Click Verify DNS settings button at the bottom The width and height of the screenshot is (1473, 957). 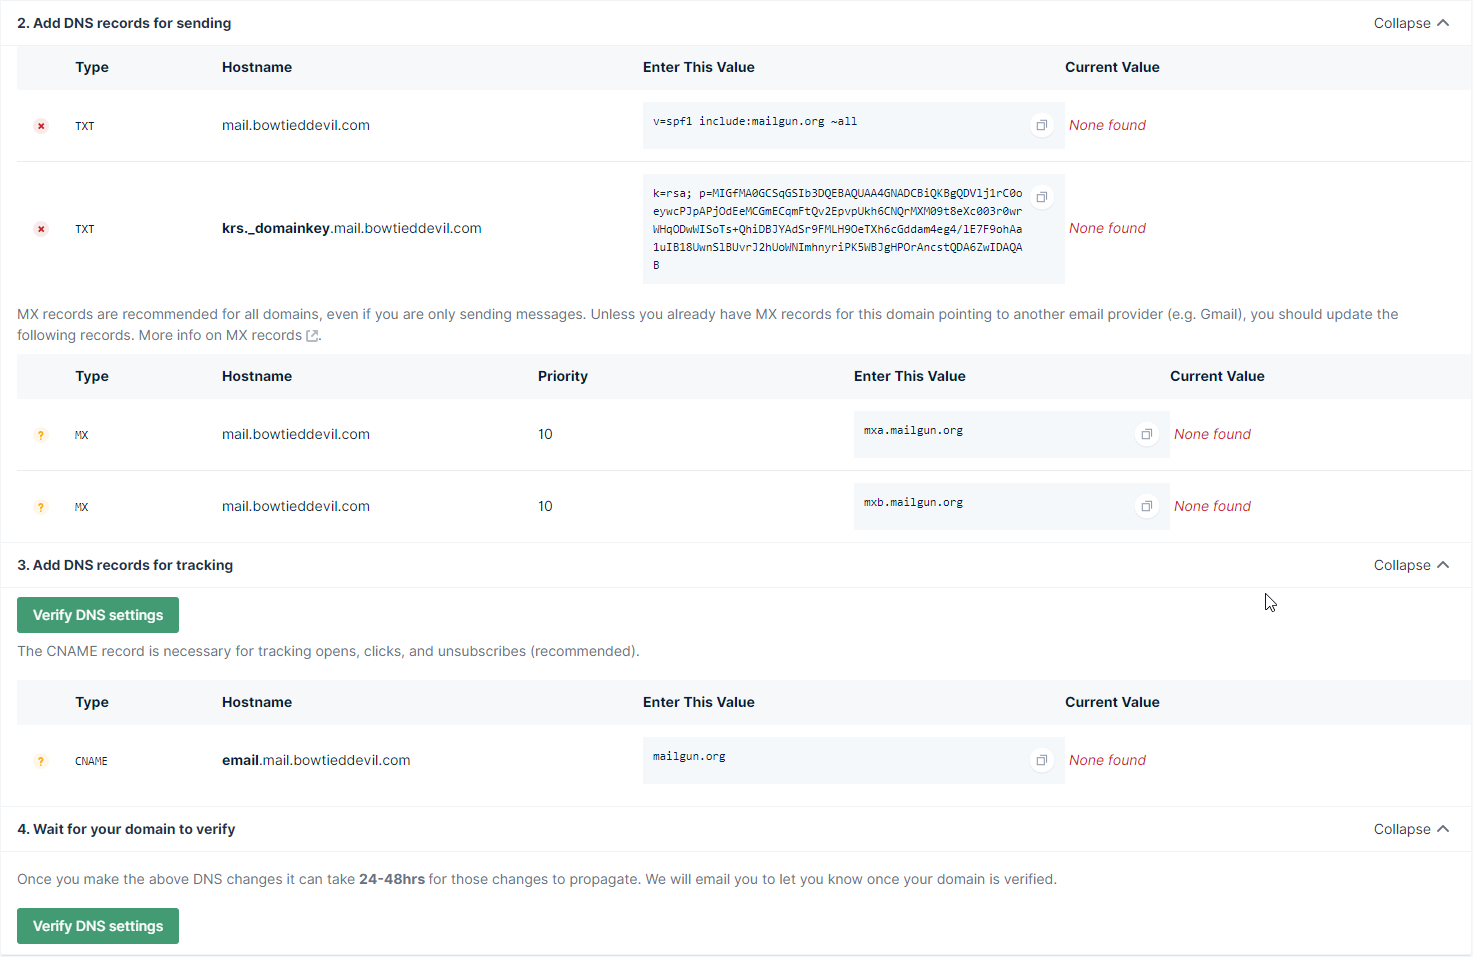click(98, 926)
